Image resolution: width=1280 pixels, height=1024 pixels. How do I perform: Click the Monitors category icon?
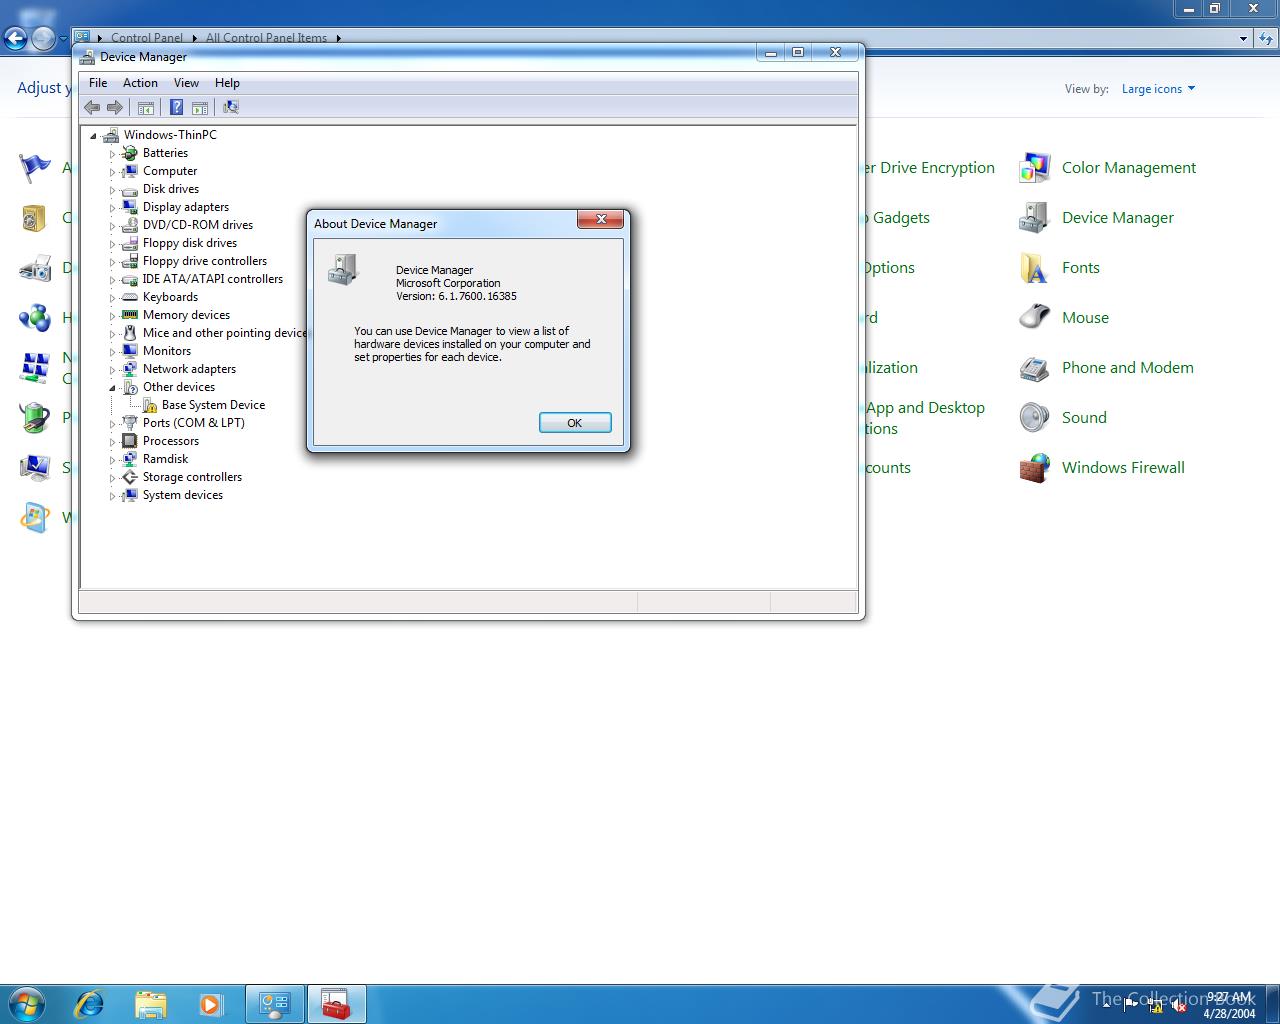129,351
